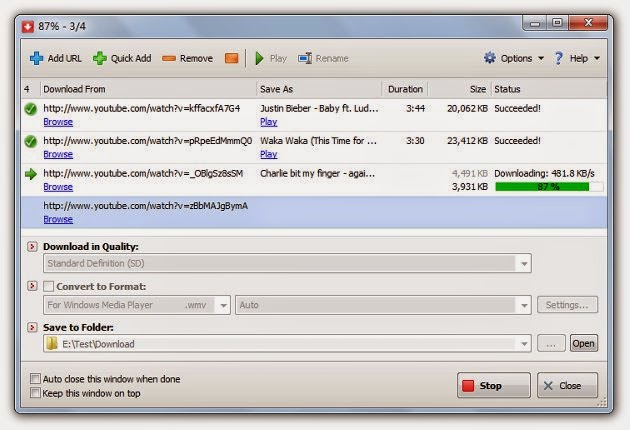
Task: Click the Quick Add label text
Action: [131, 59]
